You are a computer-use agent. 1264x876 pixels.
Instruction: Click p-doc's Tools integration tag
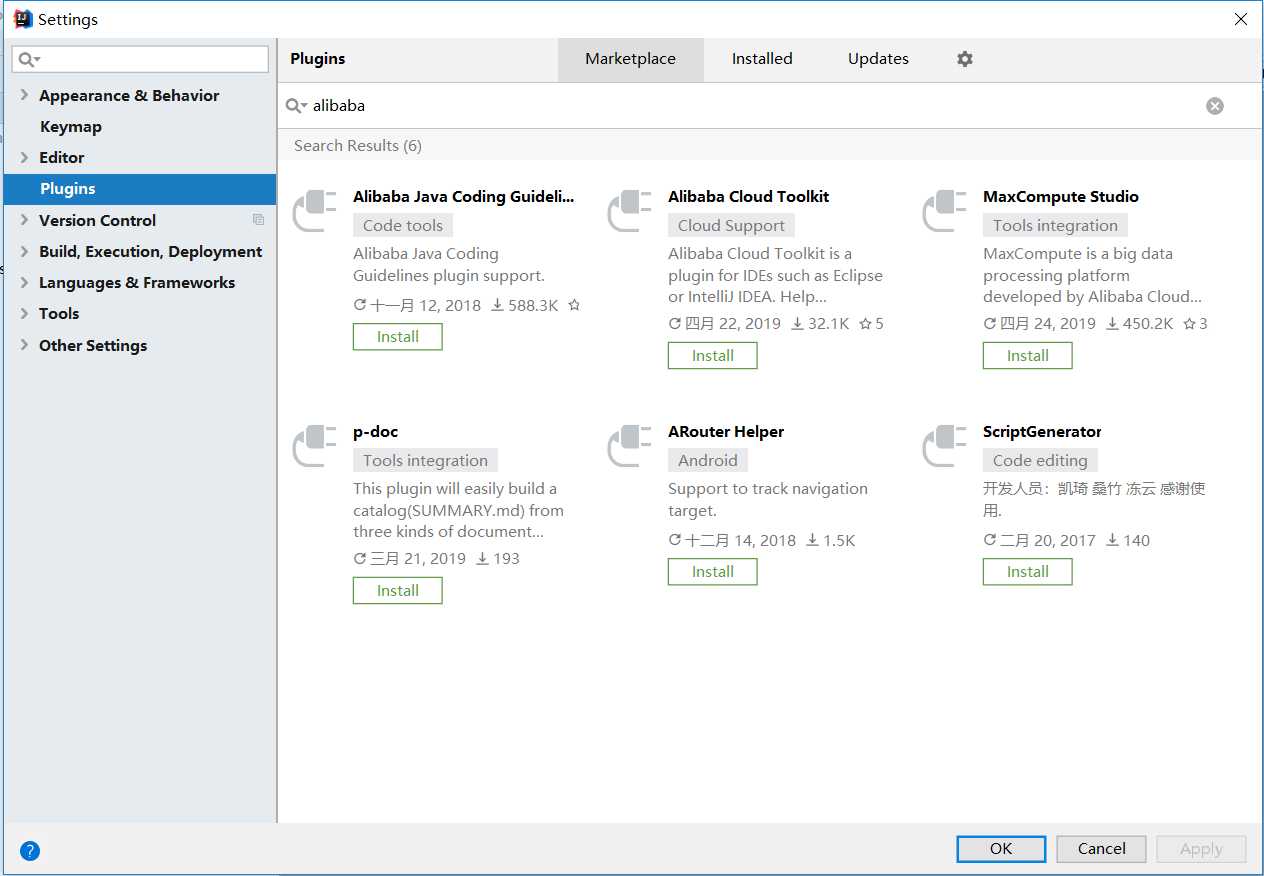[425, 461]
